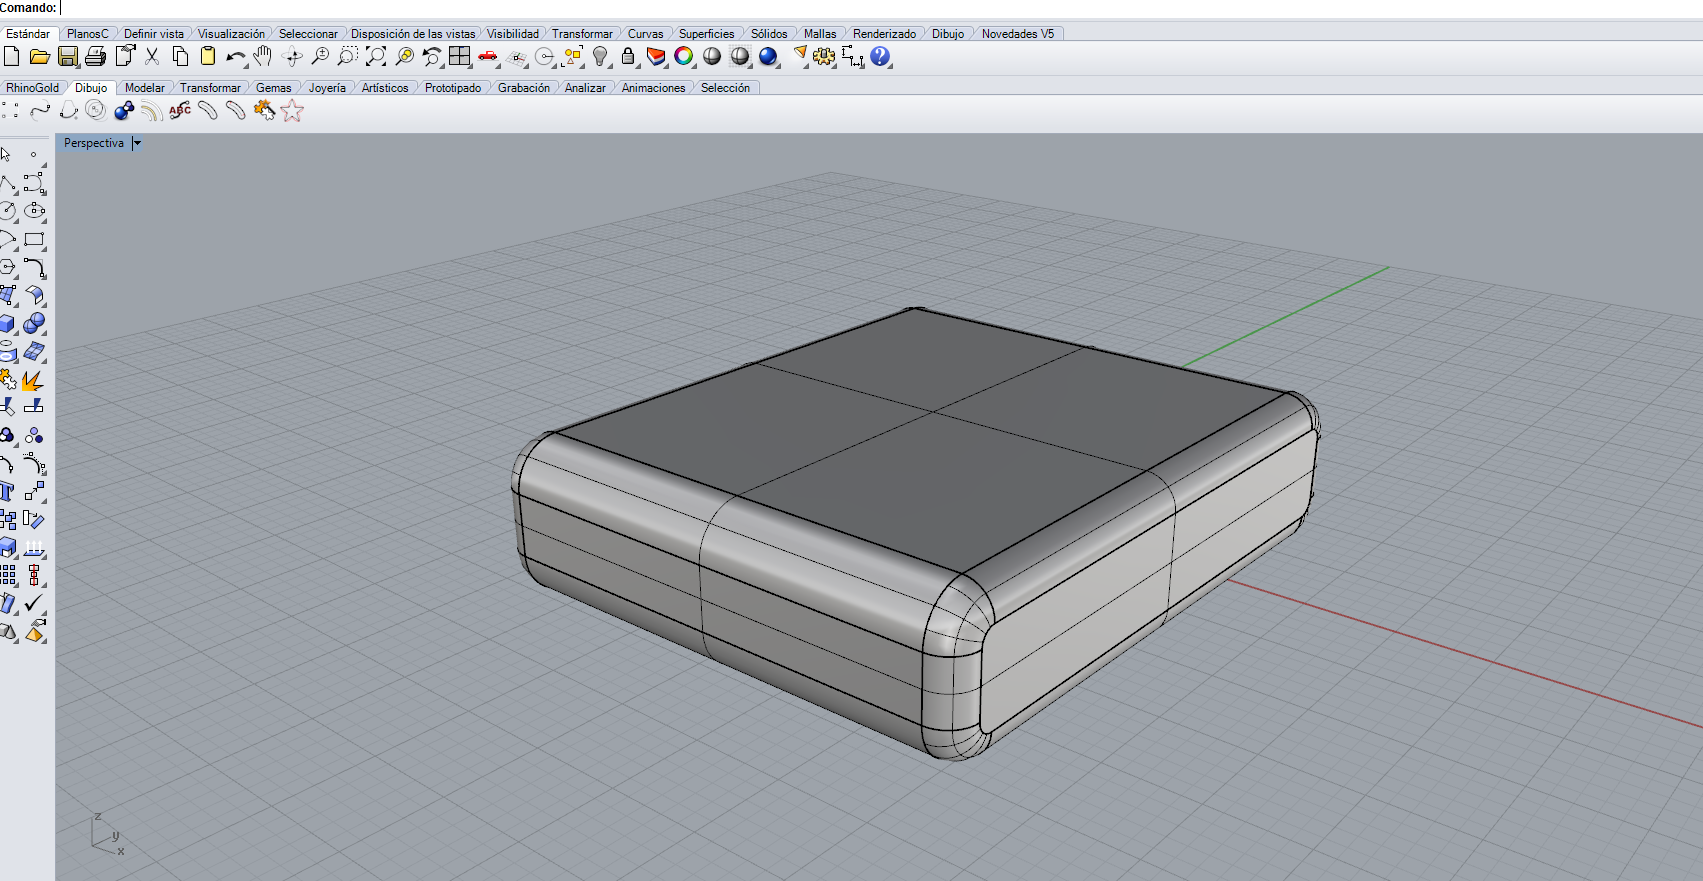The height and width of the screenshot is (881, 1703).
Task: Click the Copy to clipboard icon
Action: tap(180, 57)
